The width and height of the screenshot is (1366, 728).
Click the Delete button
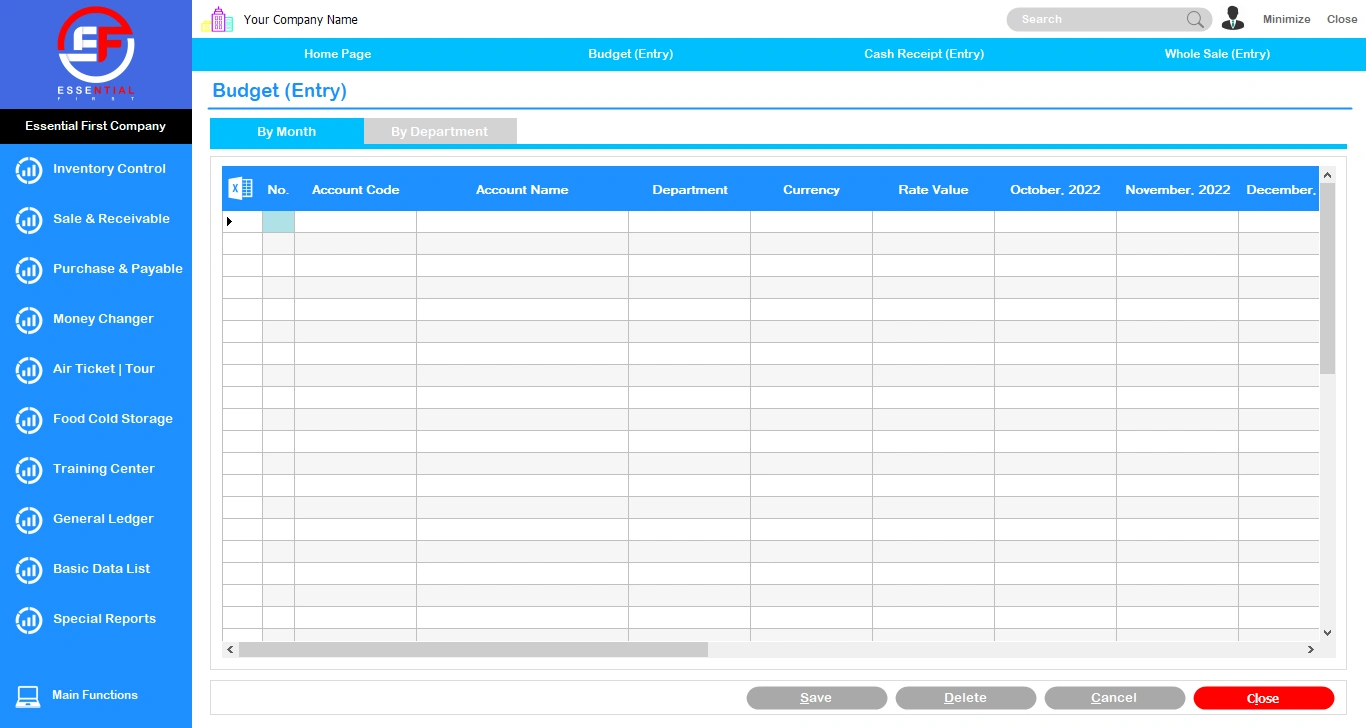[x=965, y=698]
